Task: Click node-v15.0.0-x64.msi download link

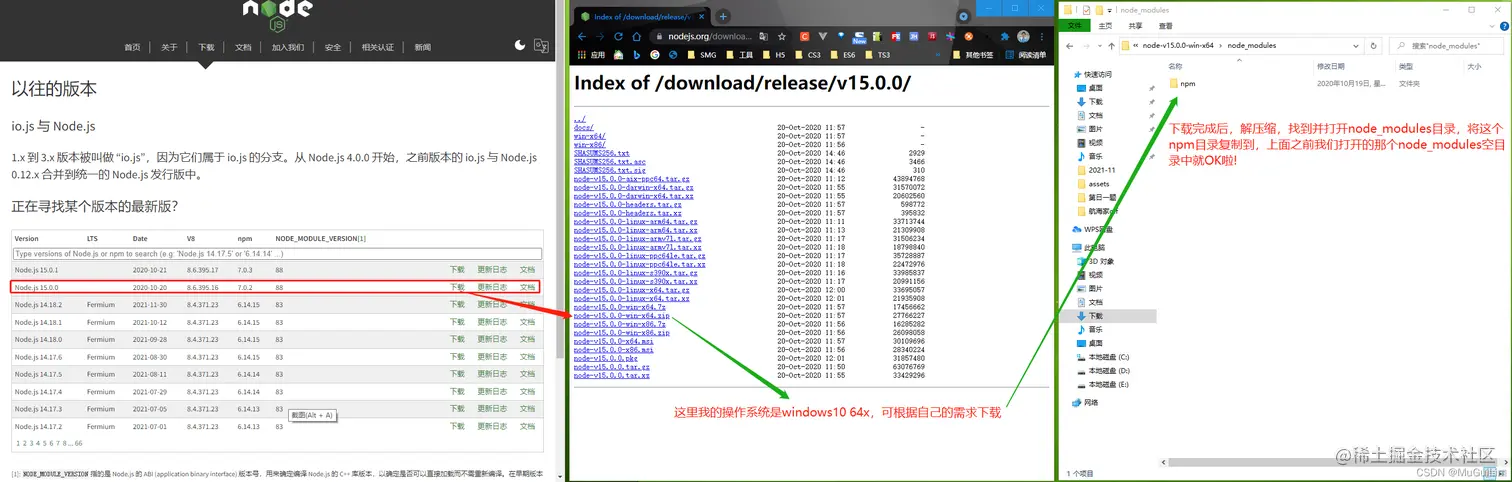Action: (x=613, y=342)
